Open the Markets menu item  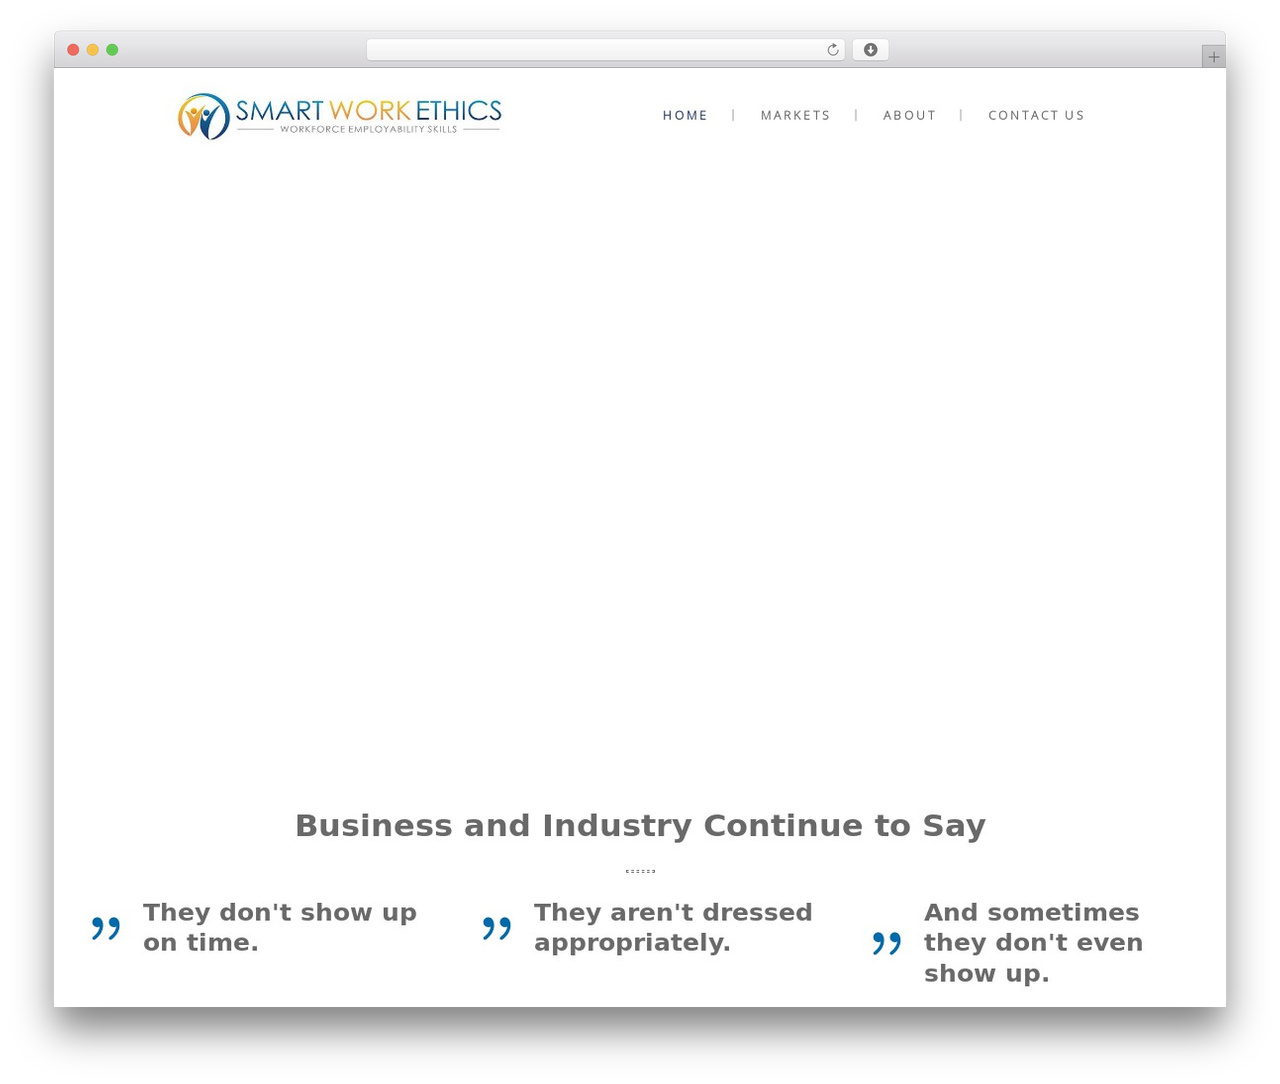(x=795, y=115)
